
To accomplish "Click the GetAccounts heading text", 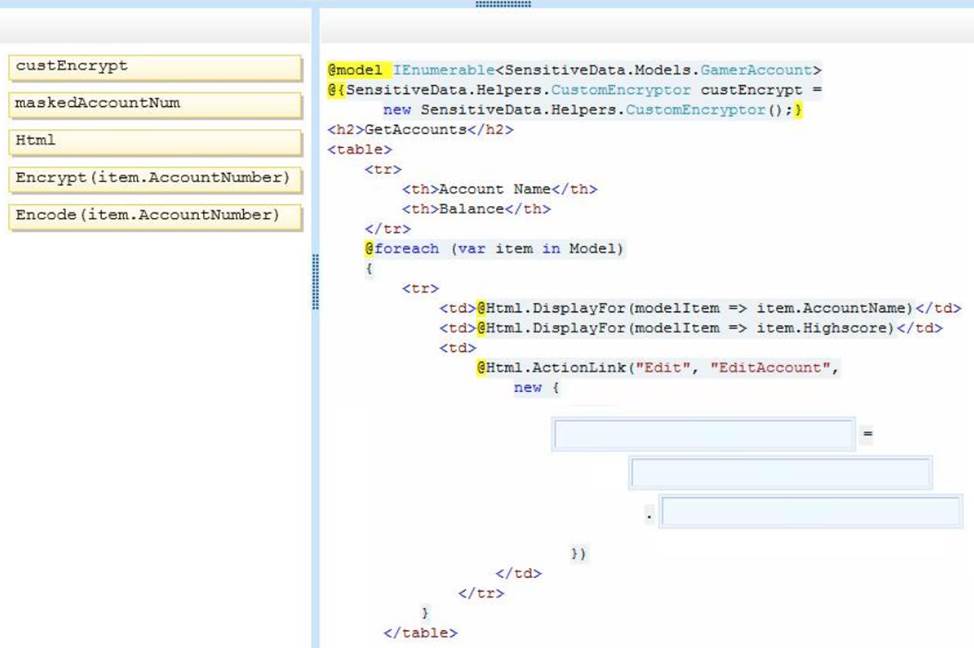I will tap(416, 129).
